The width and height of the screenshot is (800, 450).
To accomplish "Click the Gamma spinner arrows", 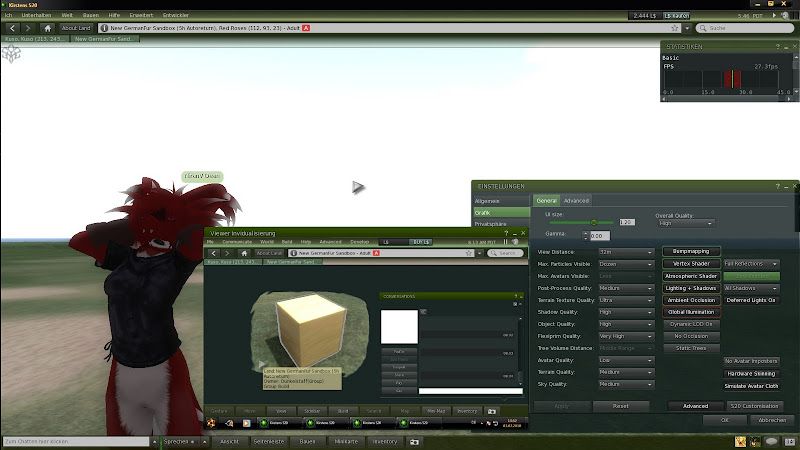I will [585, 236].
